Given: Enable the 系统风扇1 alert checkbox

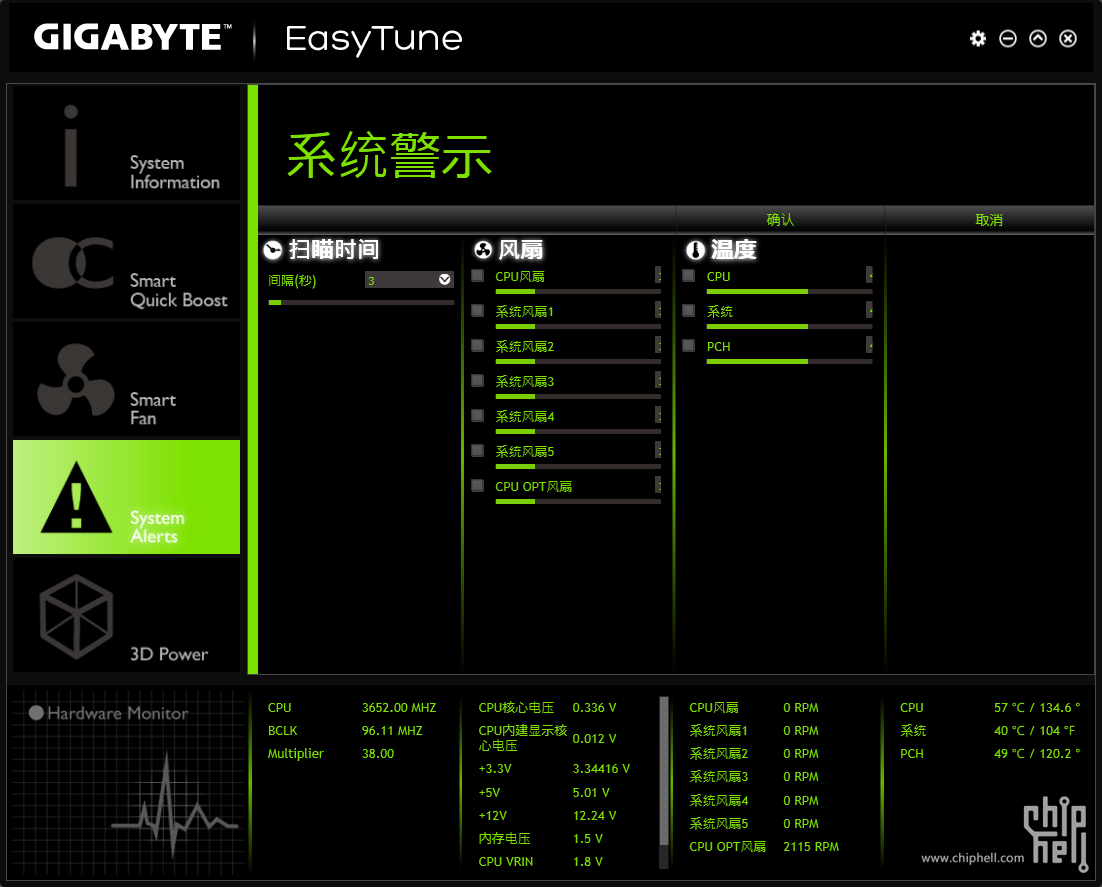Looking at the screenshot, I should click(478, 310).
